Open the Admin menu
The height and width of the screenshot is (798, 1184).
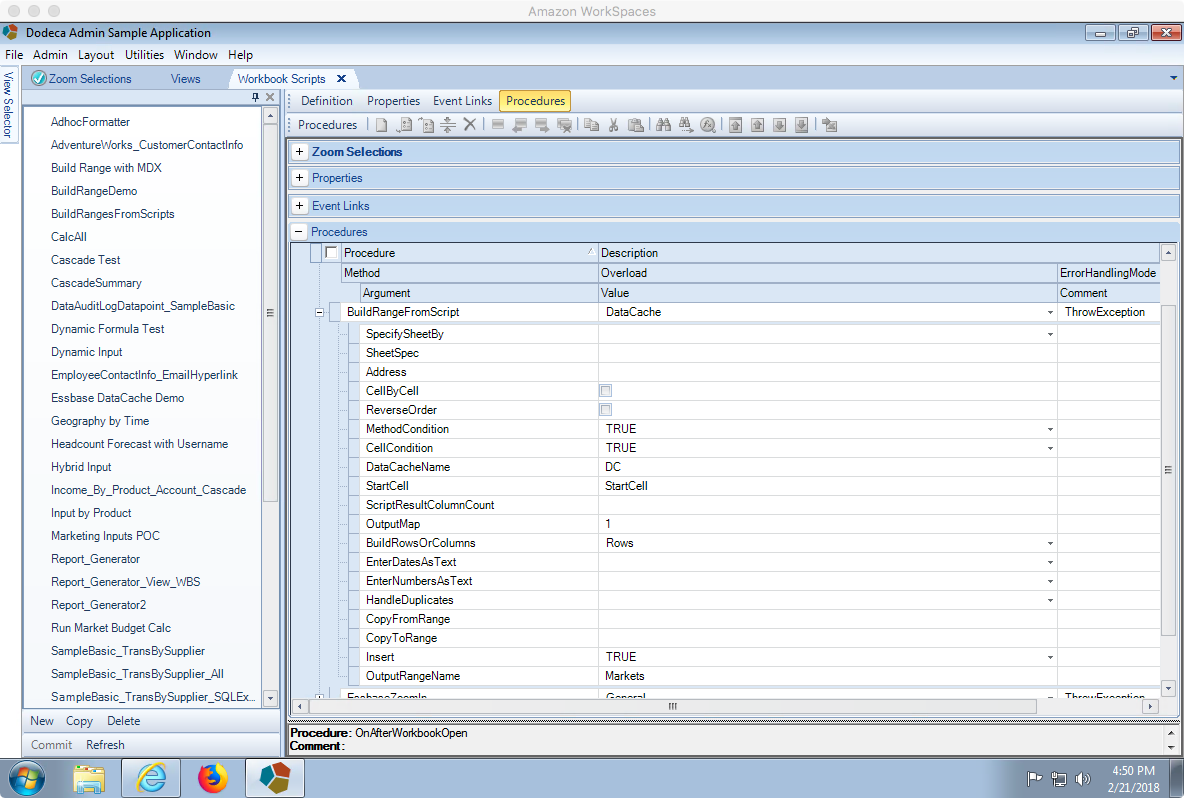[x=50, y=55]
